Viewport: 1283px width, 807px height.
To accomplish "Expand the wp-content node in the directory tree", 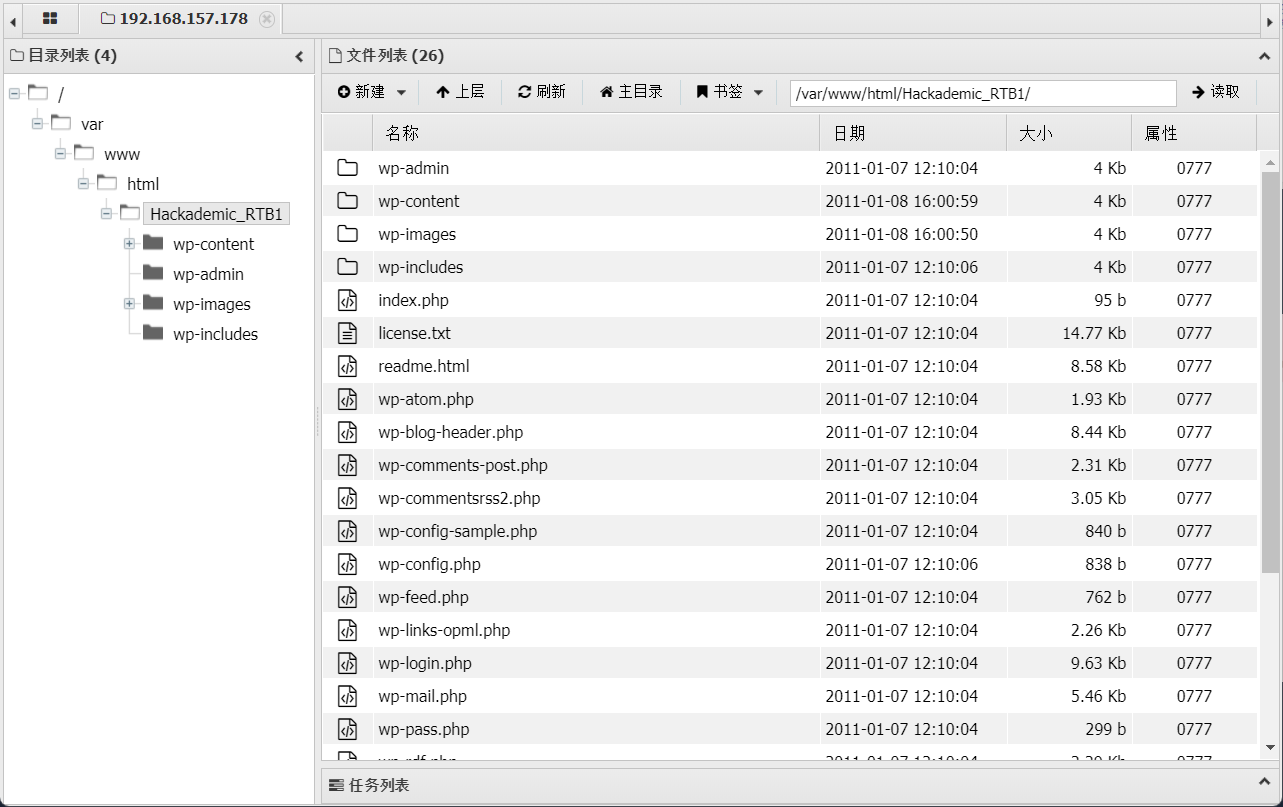I will click(129, 243).
